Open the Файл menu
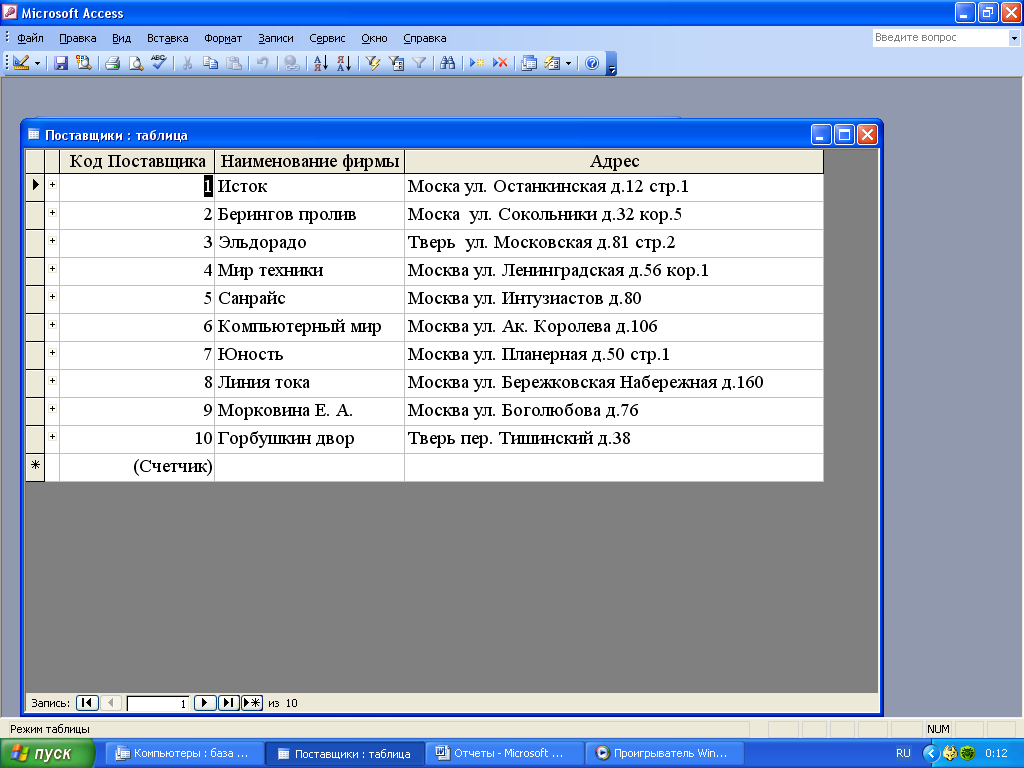Viewport: 1024px width, 768px height. tap(30, 38)
